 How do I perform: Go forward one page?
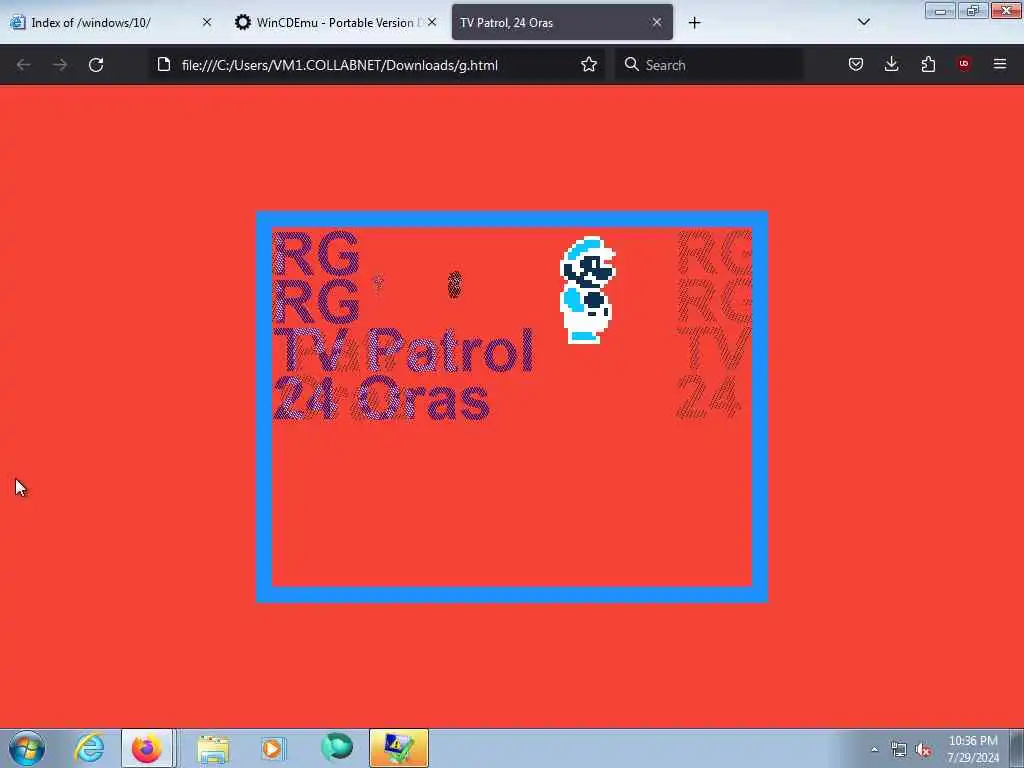click(x=60, y=65)
